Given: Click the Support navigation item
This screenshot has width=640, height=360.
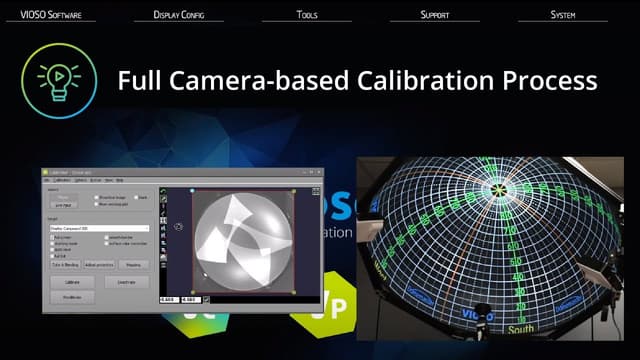Looking at the screenshot, I should pyautogui.click(x=435, y=15).
